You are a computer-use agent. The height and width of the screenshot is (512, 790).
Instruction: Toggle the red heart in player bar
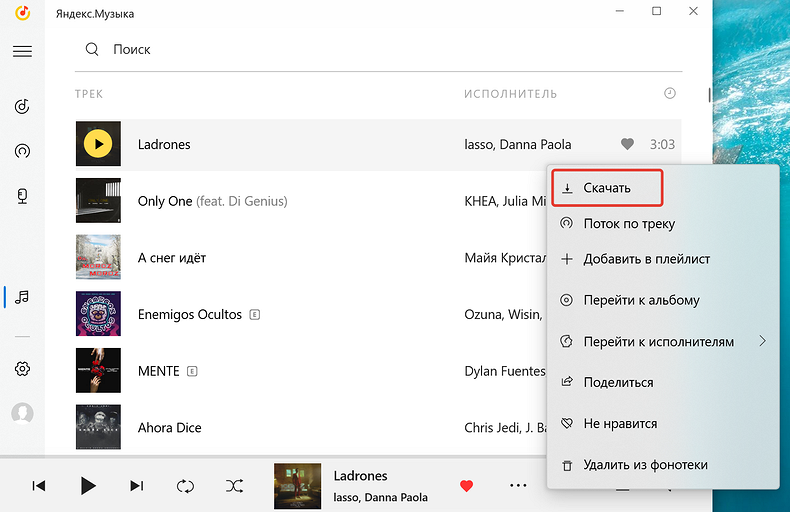click(x=466, y=486)
